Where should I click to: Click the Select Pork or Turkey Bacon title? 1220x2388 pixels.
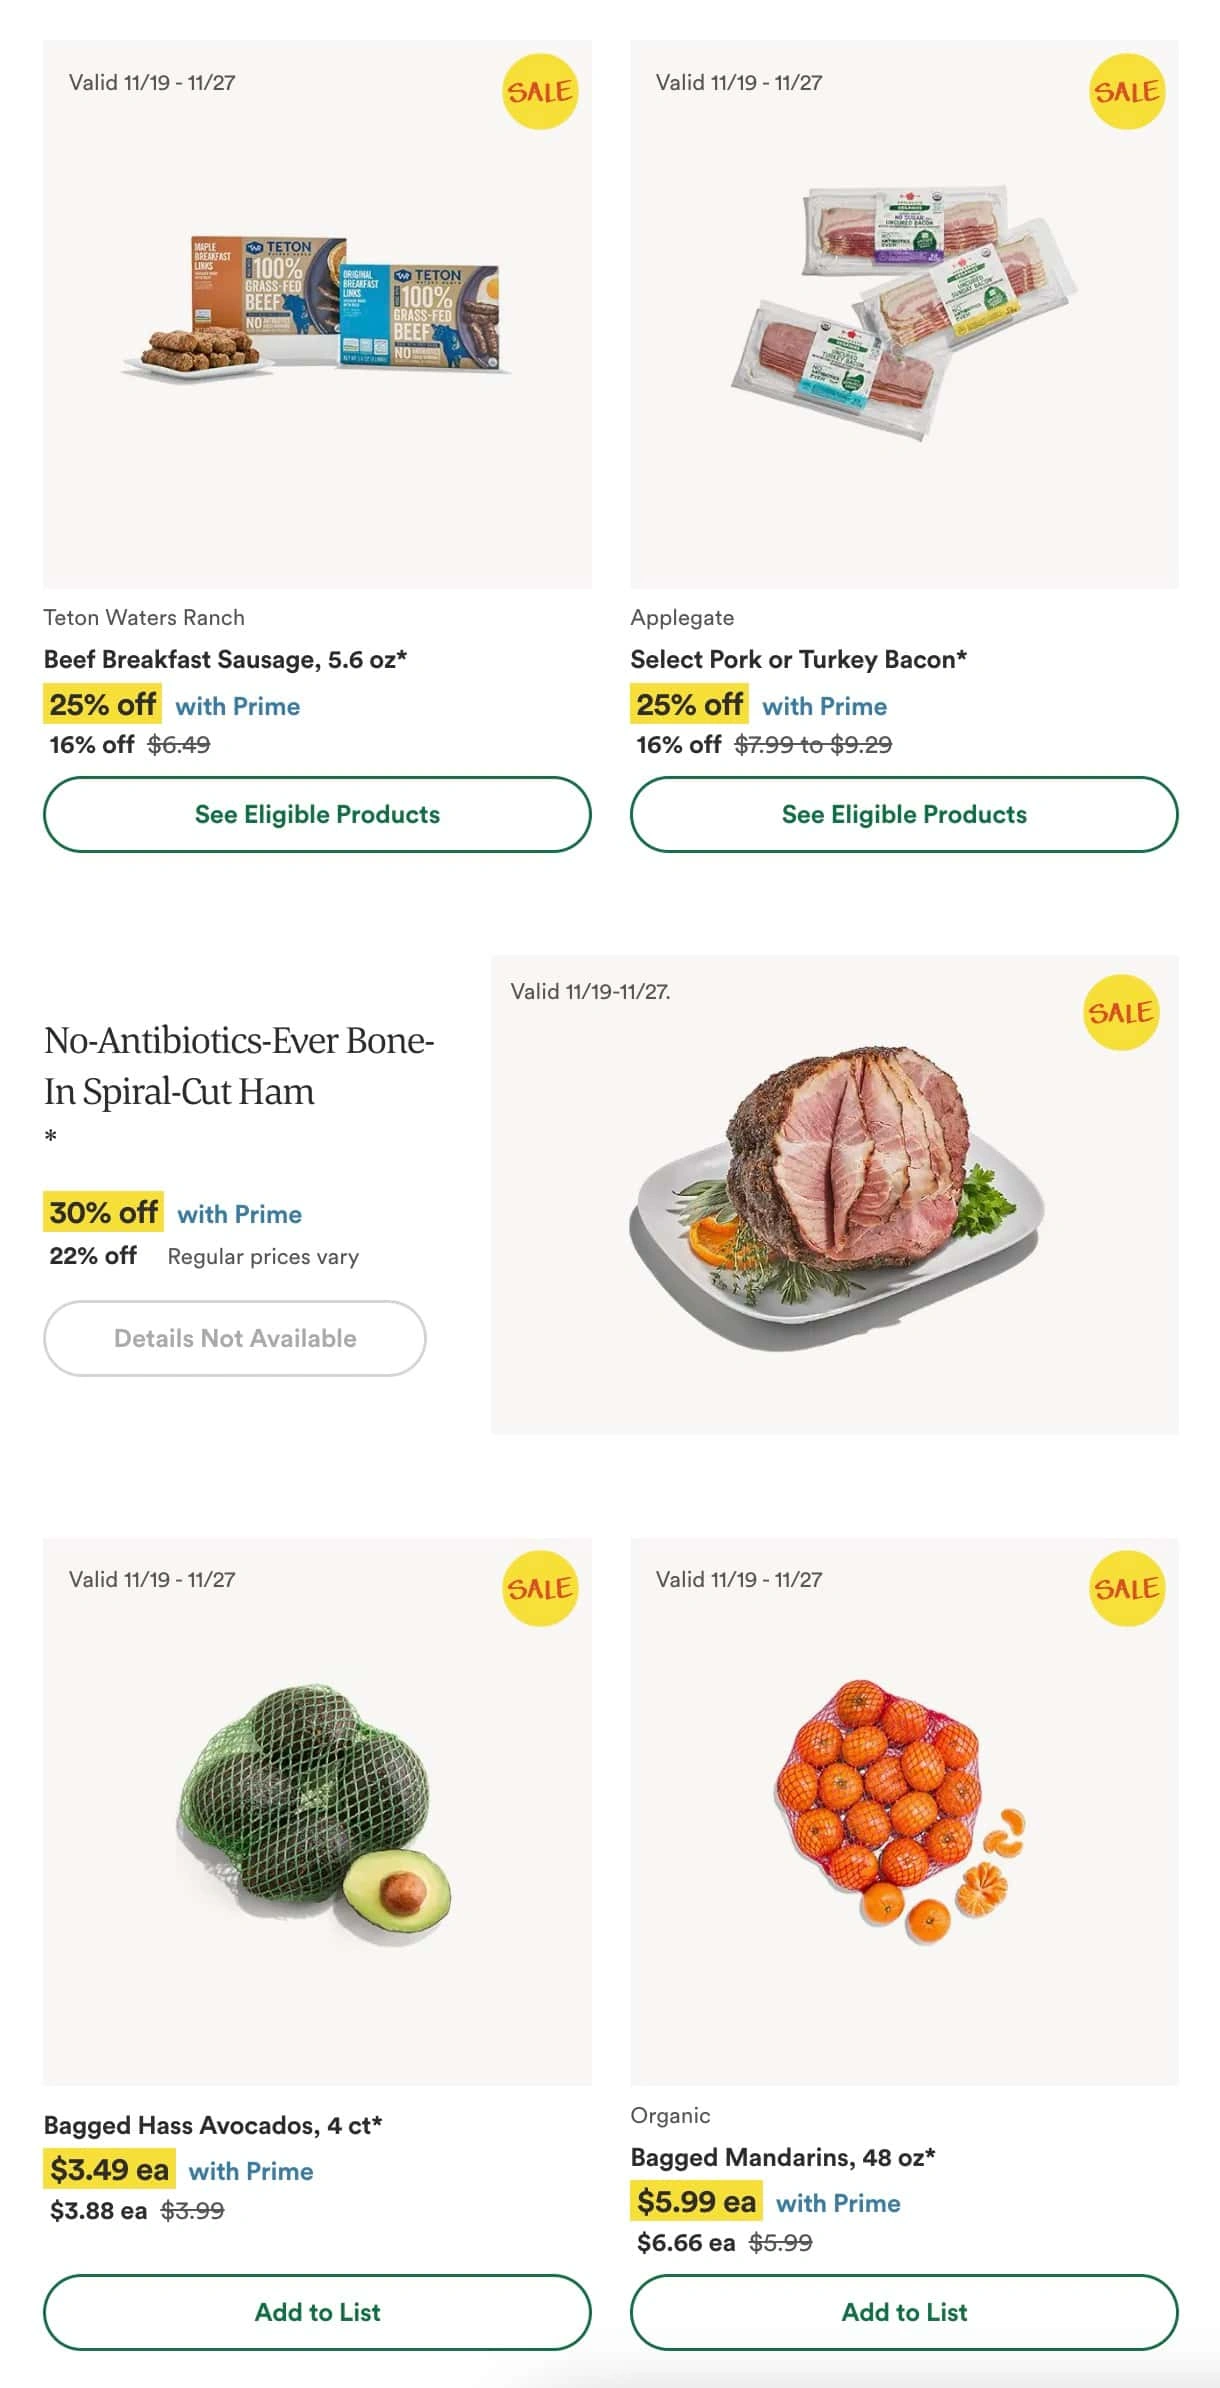(798, 659)
